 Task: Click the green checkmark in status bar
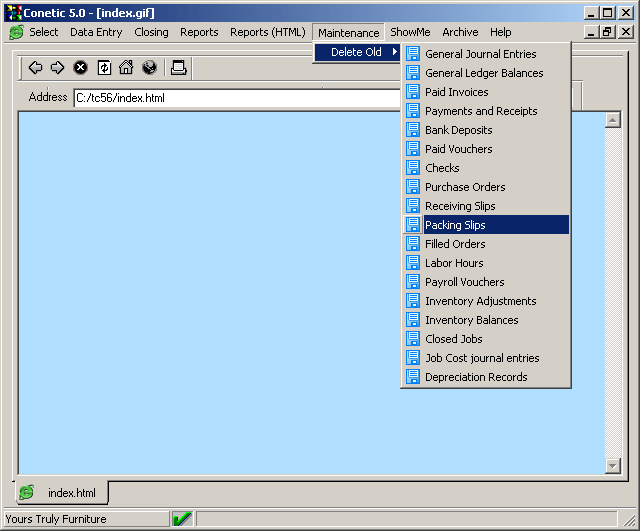pos(182,519)
